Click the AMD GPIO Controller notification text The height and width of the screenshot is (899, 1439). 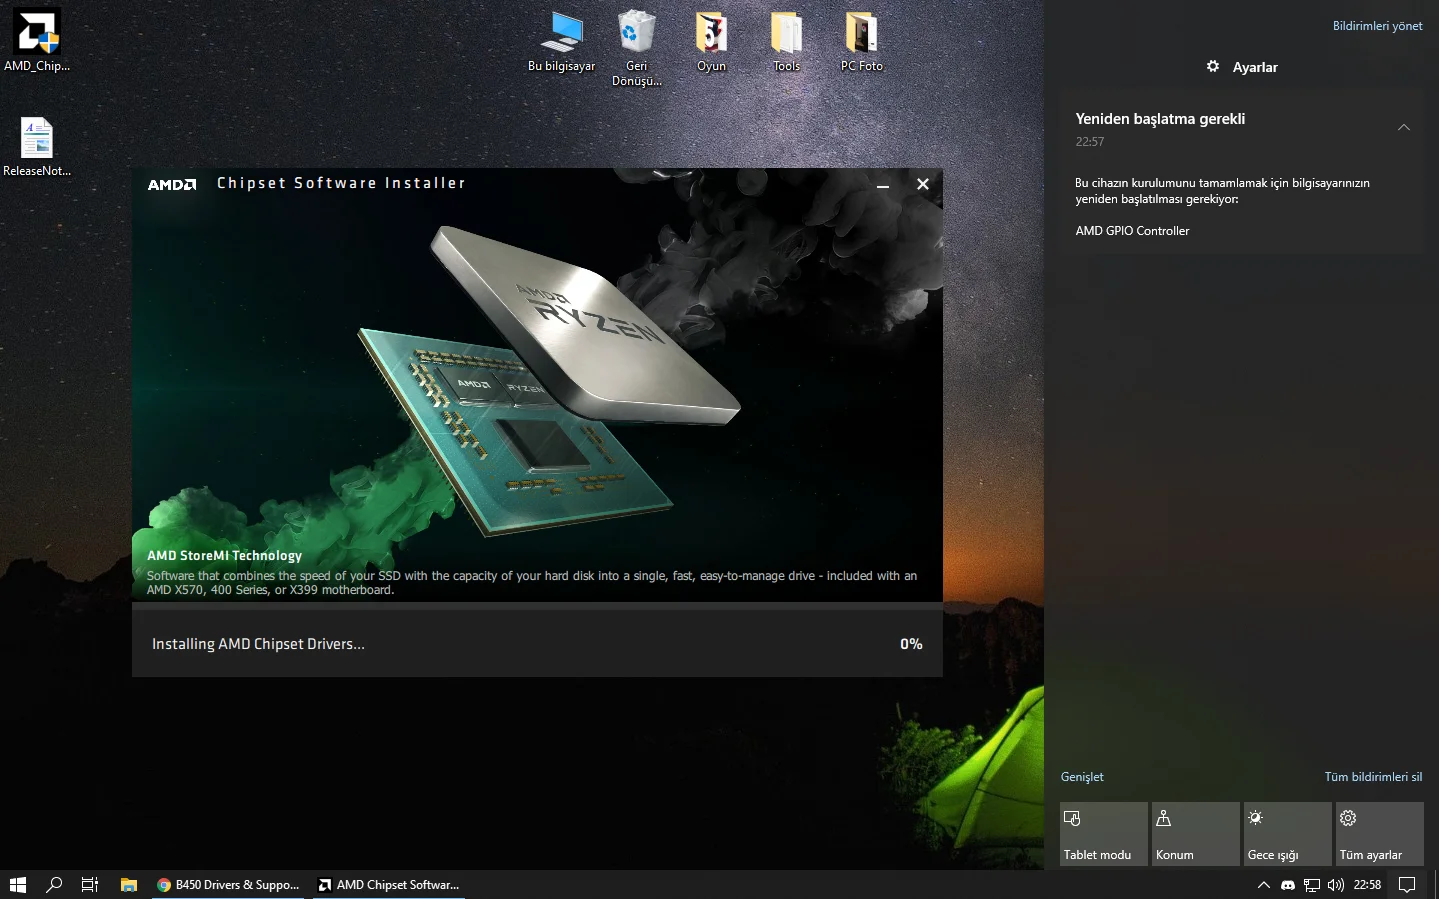[x=1132, y=231]
